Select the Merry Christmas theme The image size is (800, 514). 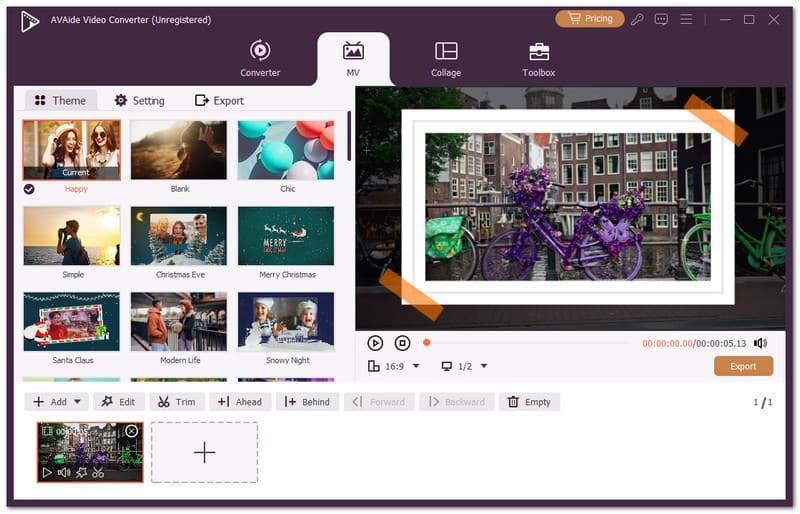[x=286, y=236]
